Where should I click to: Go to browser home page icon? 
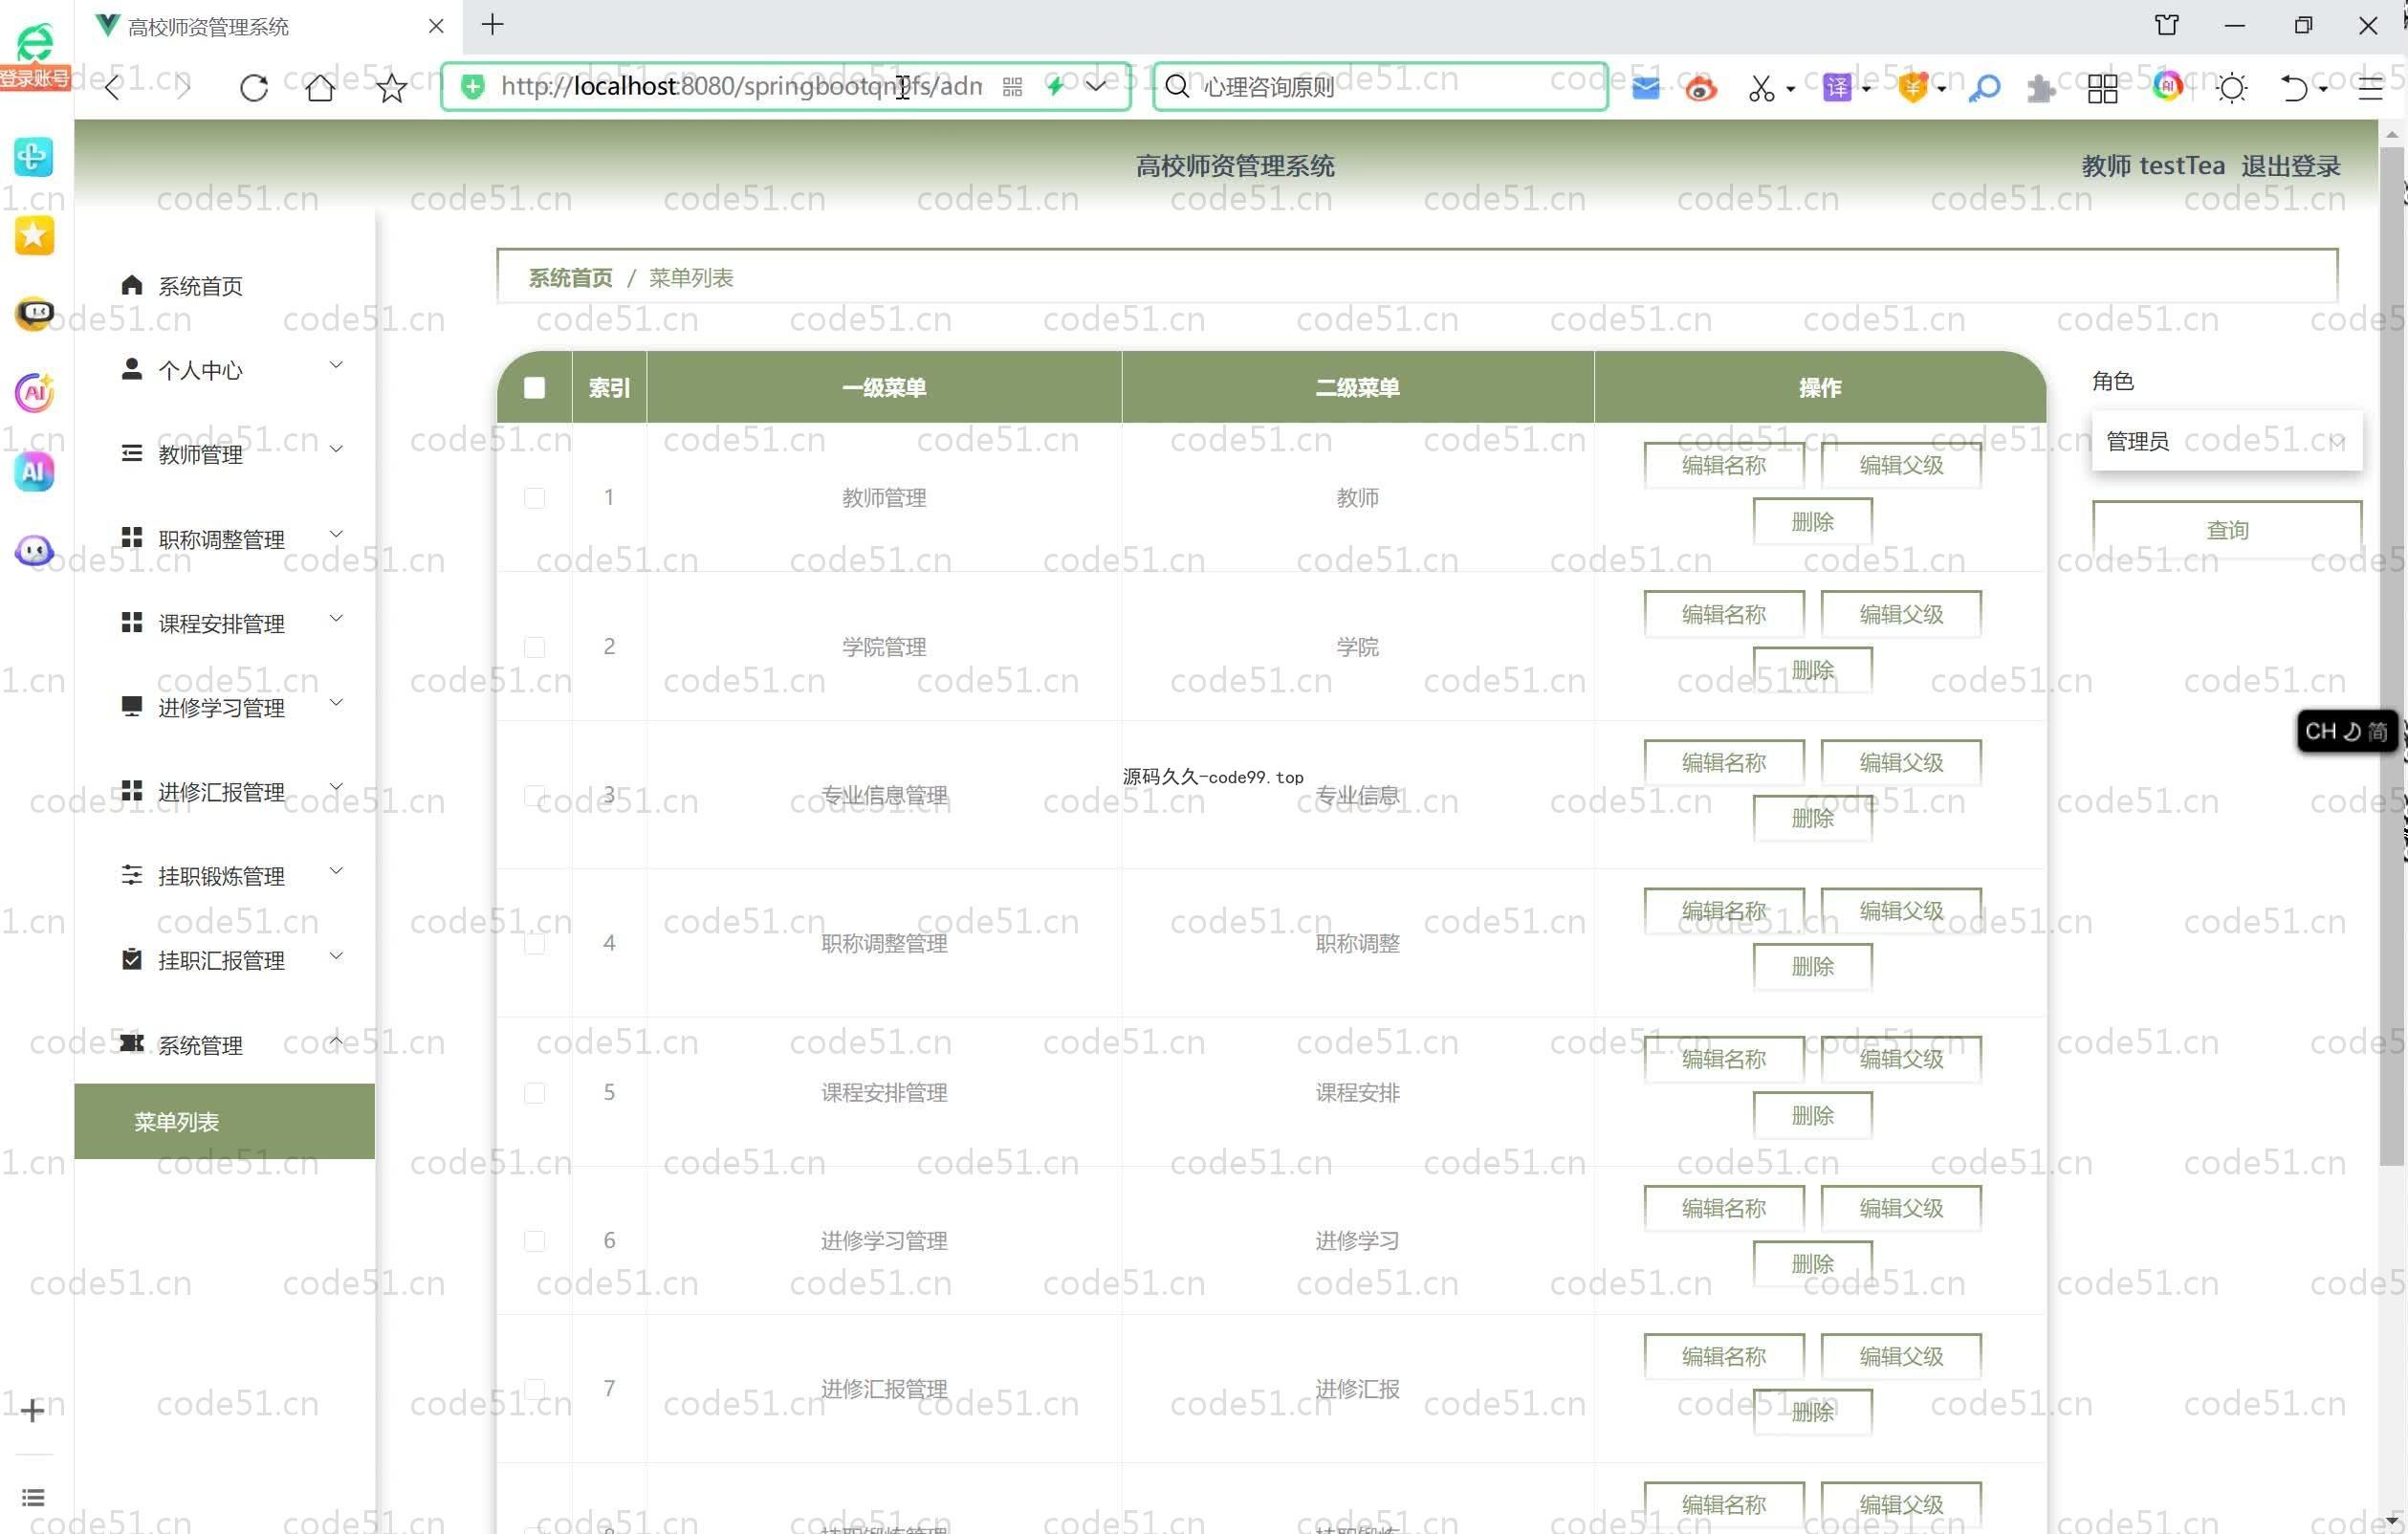point(320,88)
